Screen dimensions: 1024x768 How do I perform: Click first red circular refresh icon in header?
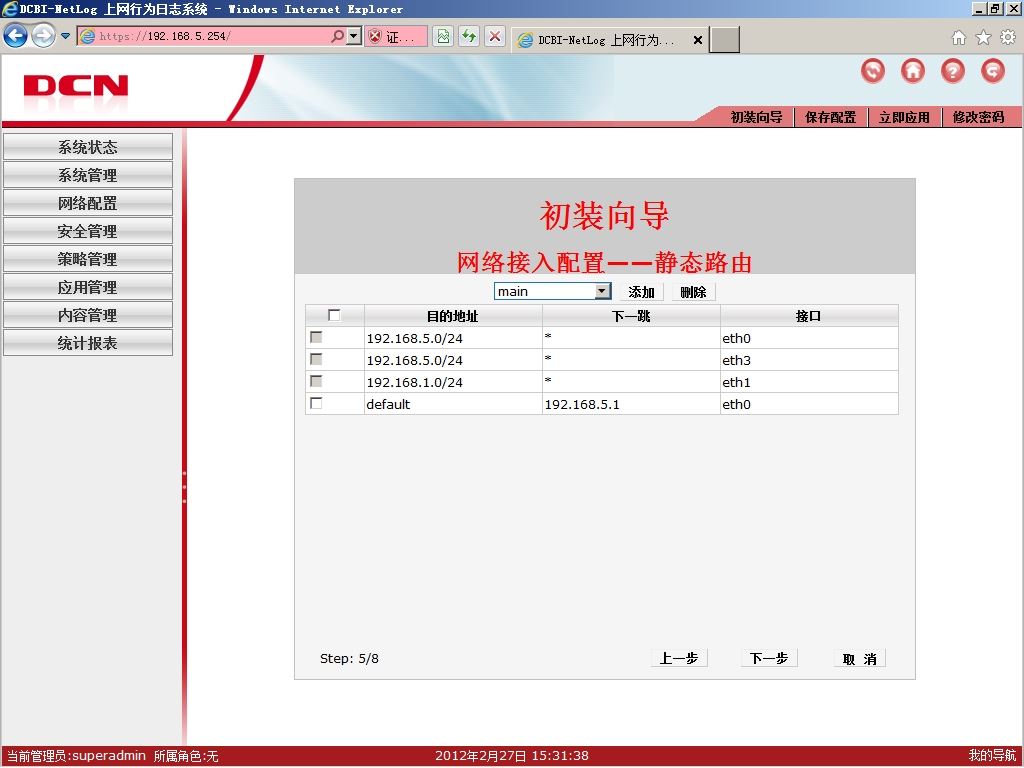(872, 71)
